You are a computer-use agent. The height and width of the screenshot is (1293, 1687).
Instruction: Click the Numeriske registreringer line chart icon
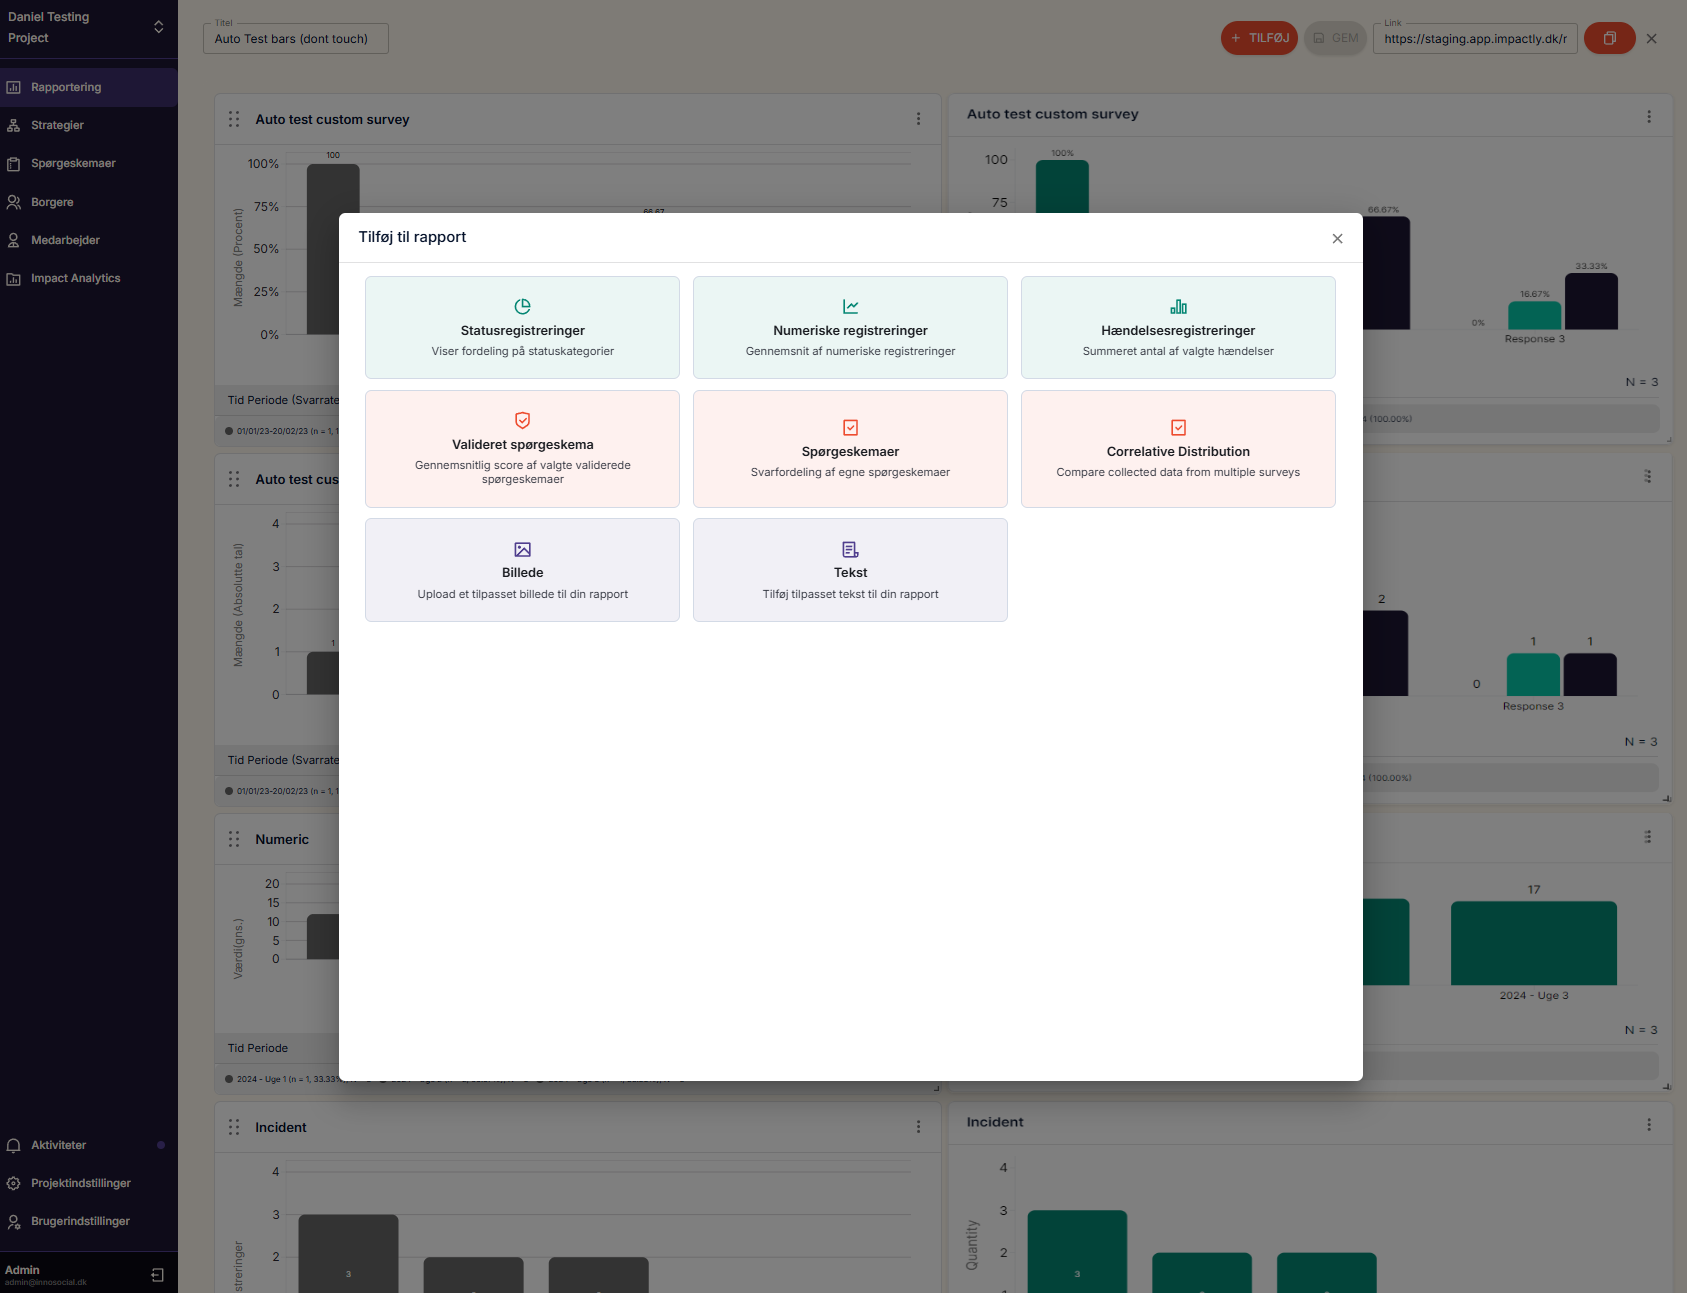tap(850, 306)
